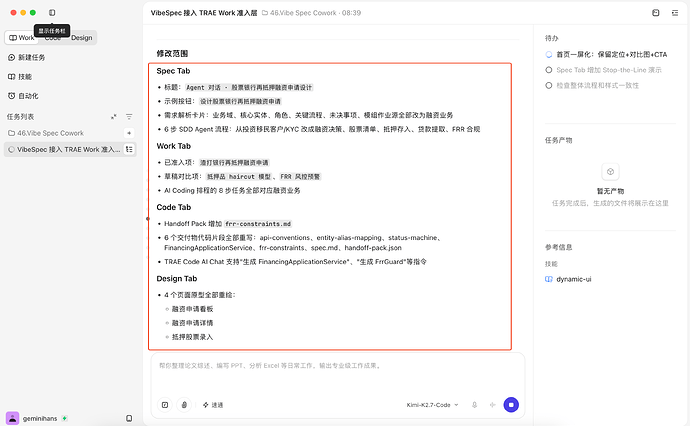Click the header icon left of the panel toggle
Viewport: 690px width, 426px height.
click(656, 13)
